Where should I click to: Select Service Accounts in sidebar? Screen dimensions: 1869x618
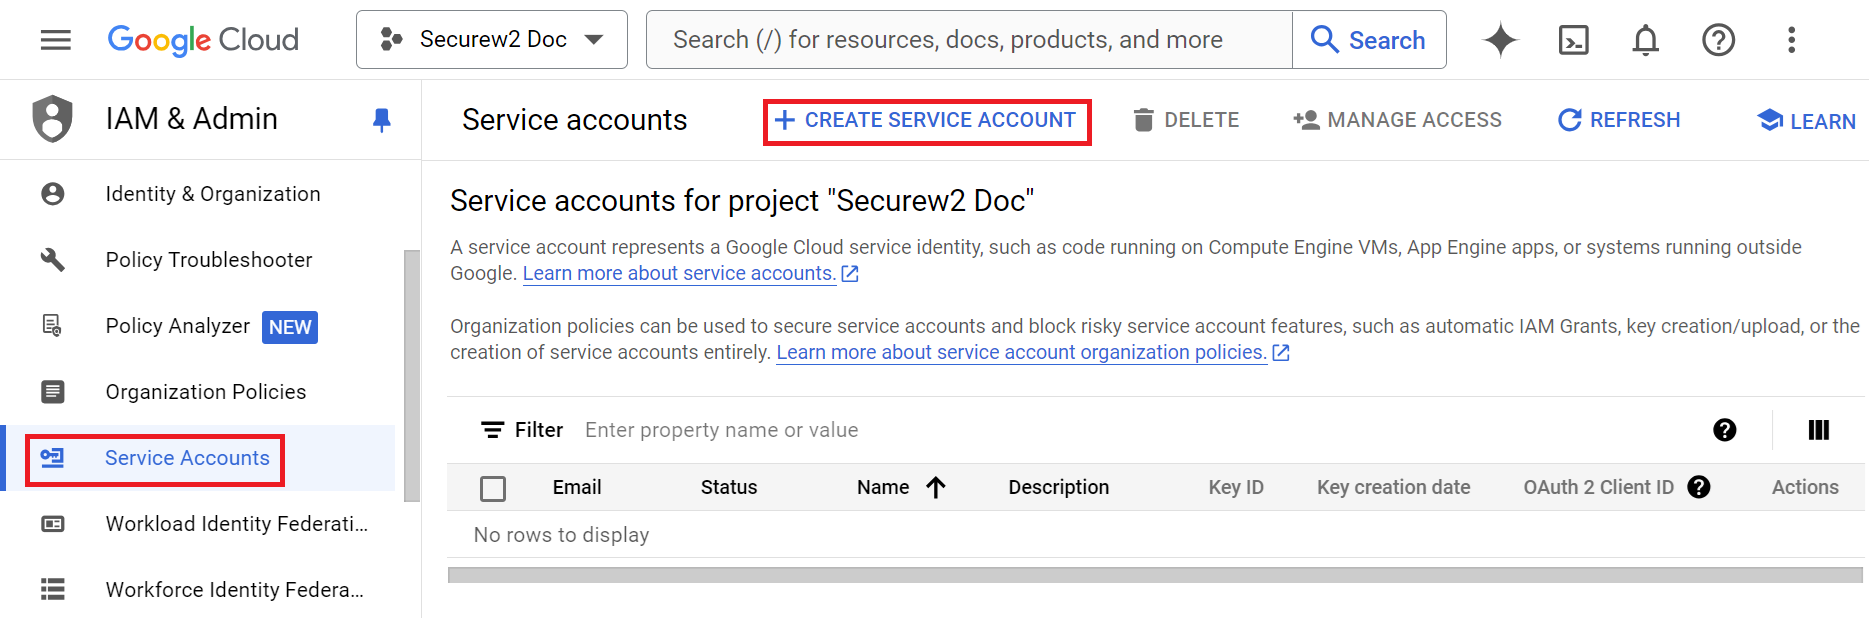point(187,458)
